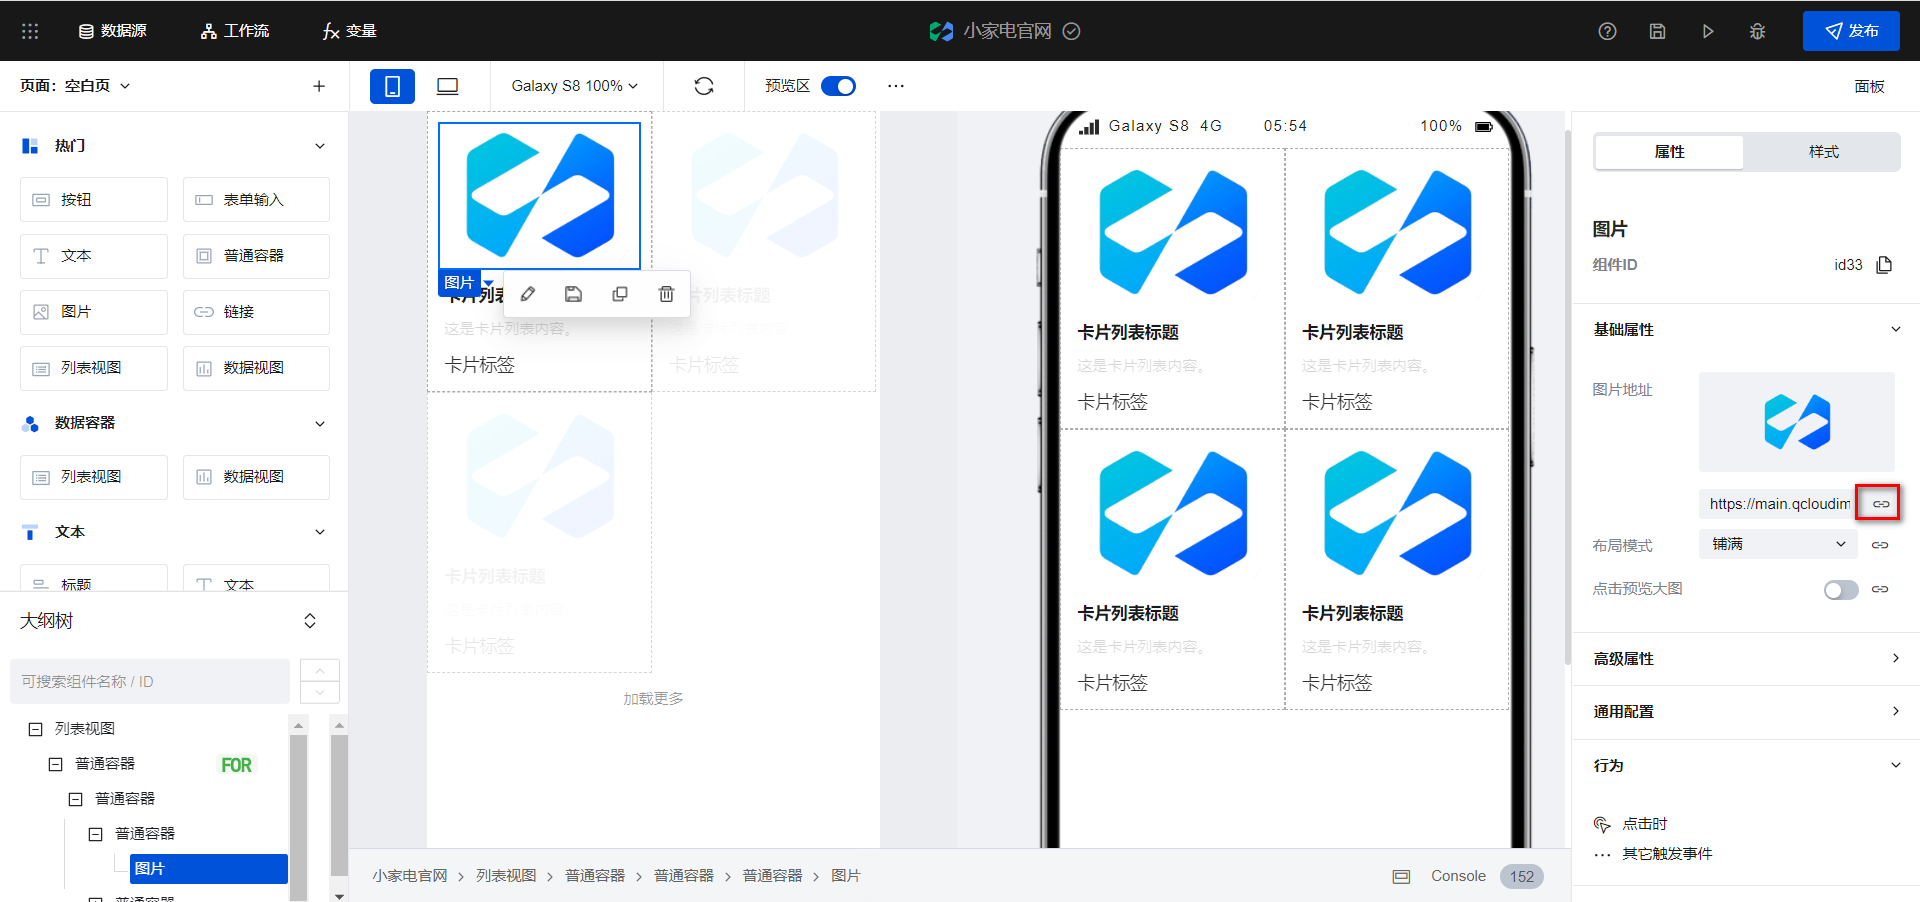Switch canvas to tablet preview mode
Screen dimensions: 1920x902
coord(446,86)
